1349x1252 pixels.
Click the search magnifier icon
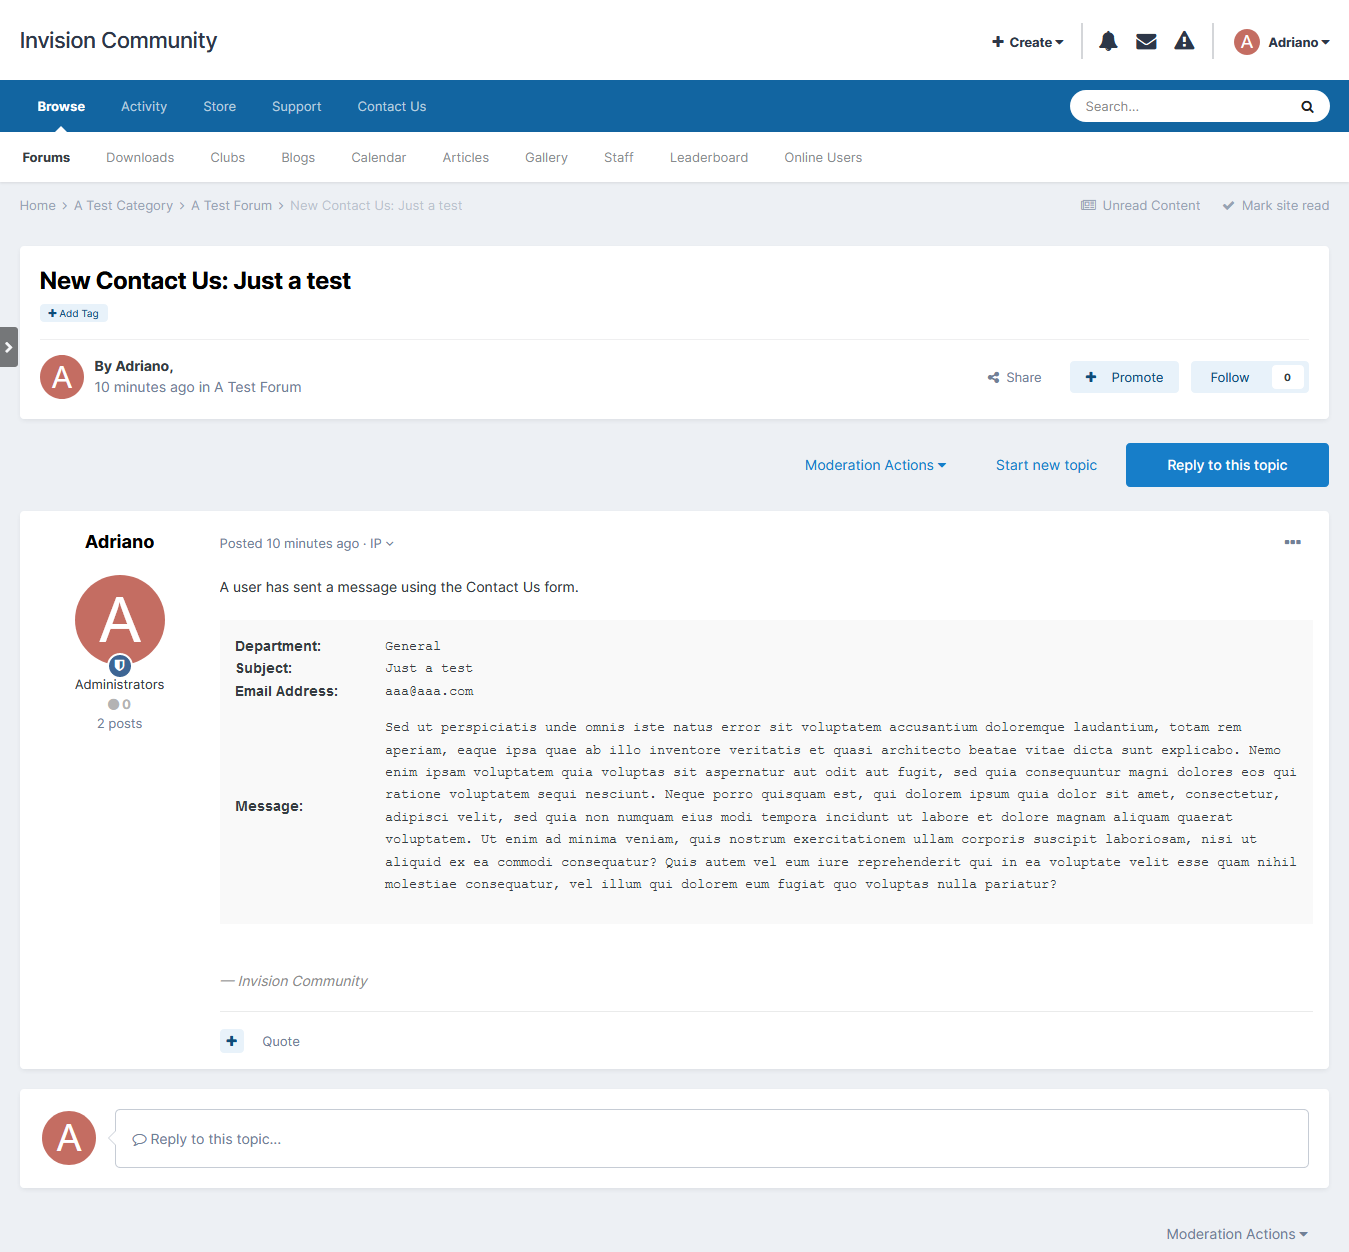(1307, 107)
